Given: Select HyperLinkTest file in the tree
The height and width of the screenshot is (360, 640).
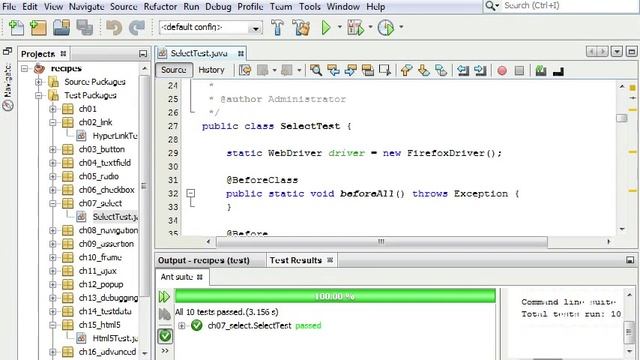Looking at the screenshot, I should [x=115, y=136].
